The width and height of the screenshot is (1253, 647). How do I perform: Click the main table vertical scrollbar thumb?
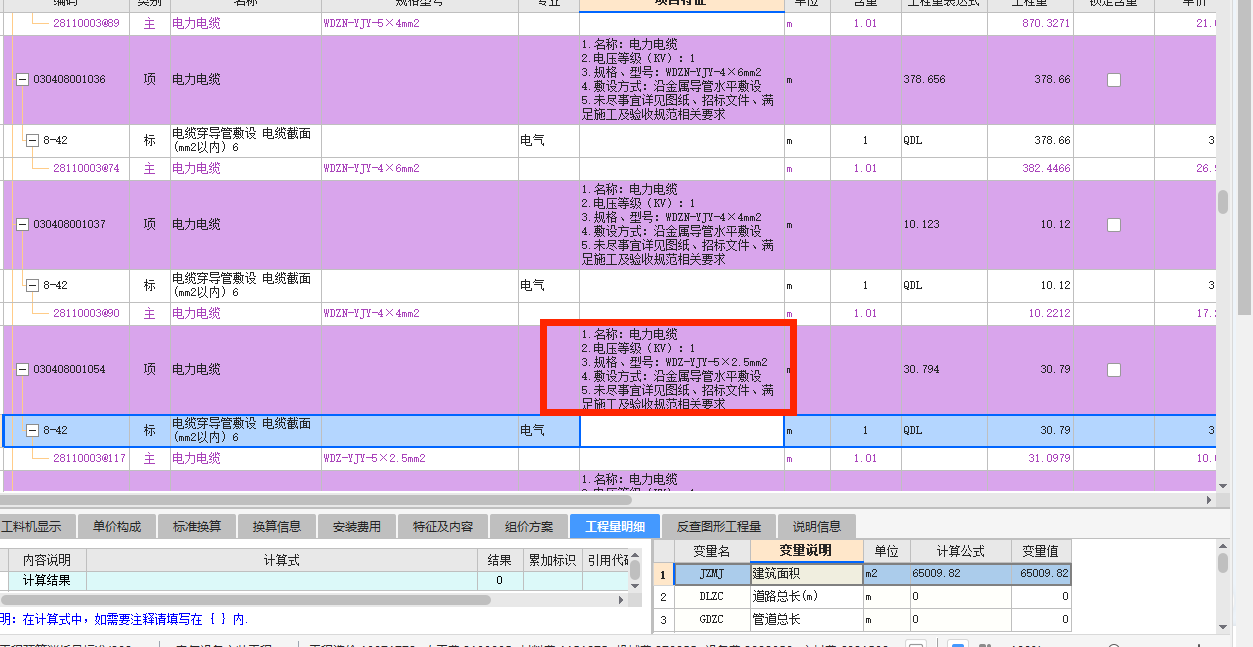point(1222,200)
